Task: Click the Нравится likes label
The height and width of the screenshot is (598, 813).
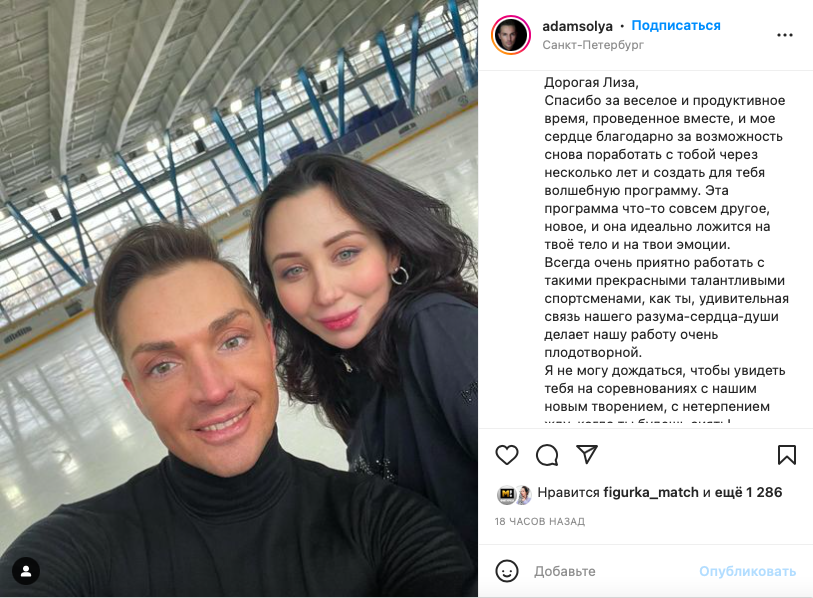Action: pyautogui.click(x=568, y=492)
